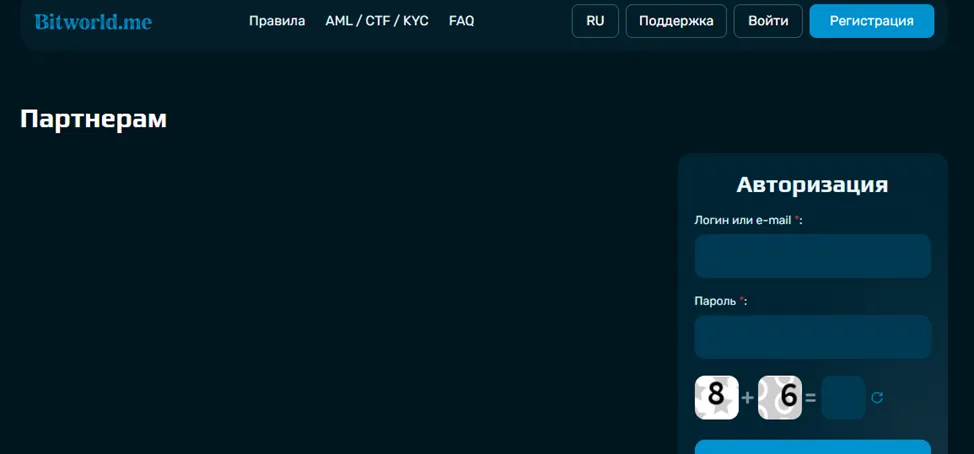Open the Bitworld.me logo homepage link
The height and width of the screenshot is (454, 974).
coord(93,22)
